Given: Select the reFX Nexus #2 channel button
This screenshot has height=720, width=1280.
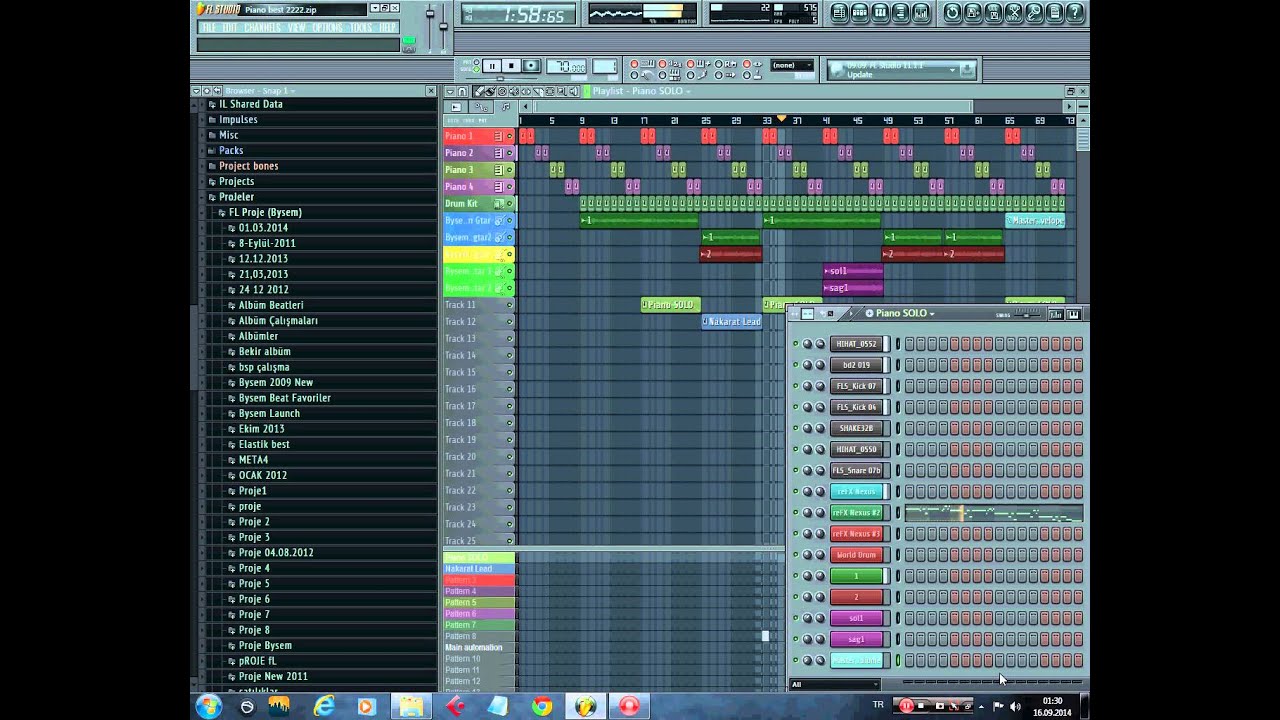Looking at the screenshot, I should pyautogui.click(x=857, y=513).
